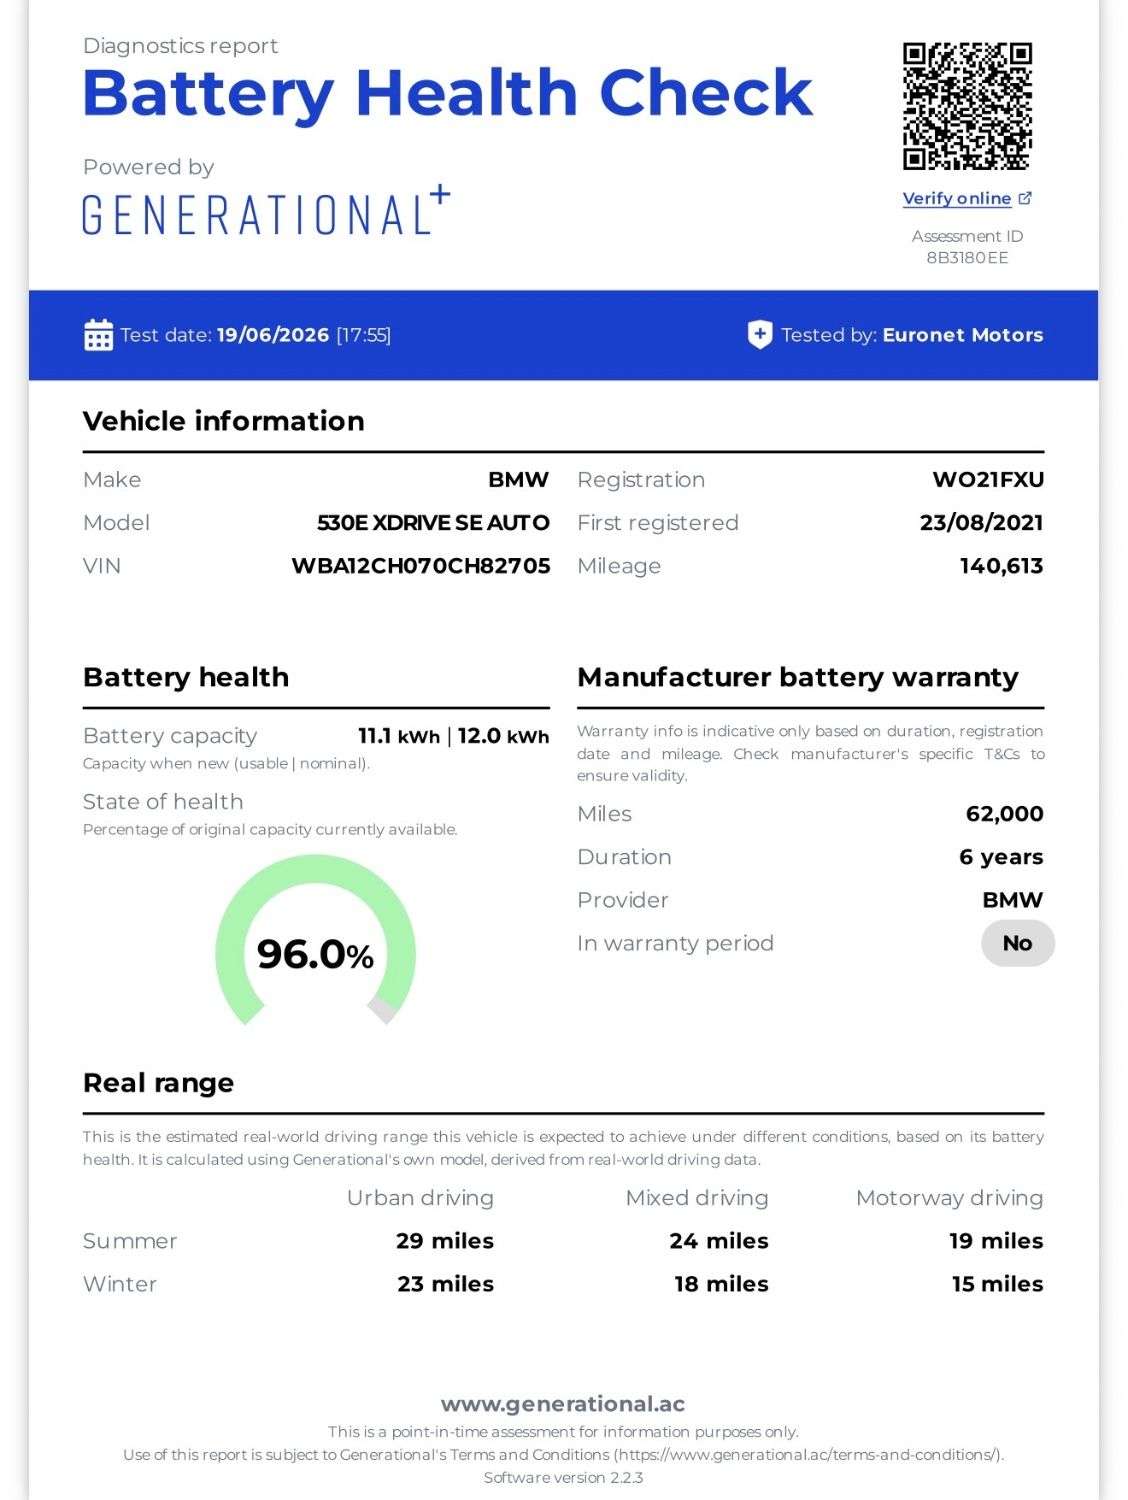Click the Manufacturer battery warranty heading
The width and height of the screenshot is (1128, 1500).
pos(798,677)
